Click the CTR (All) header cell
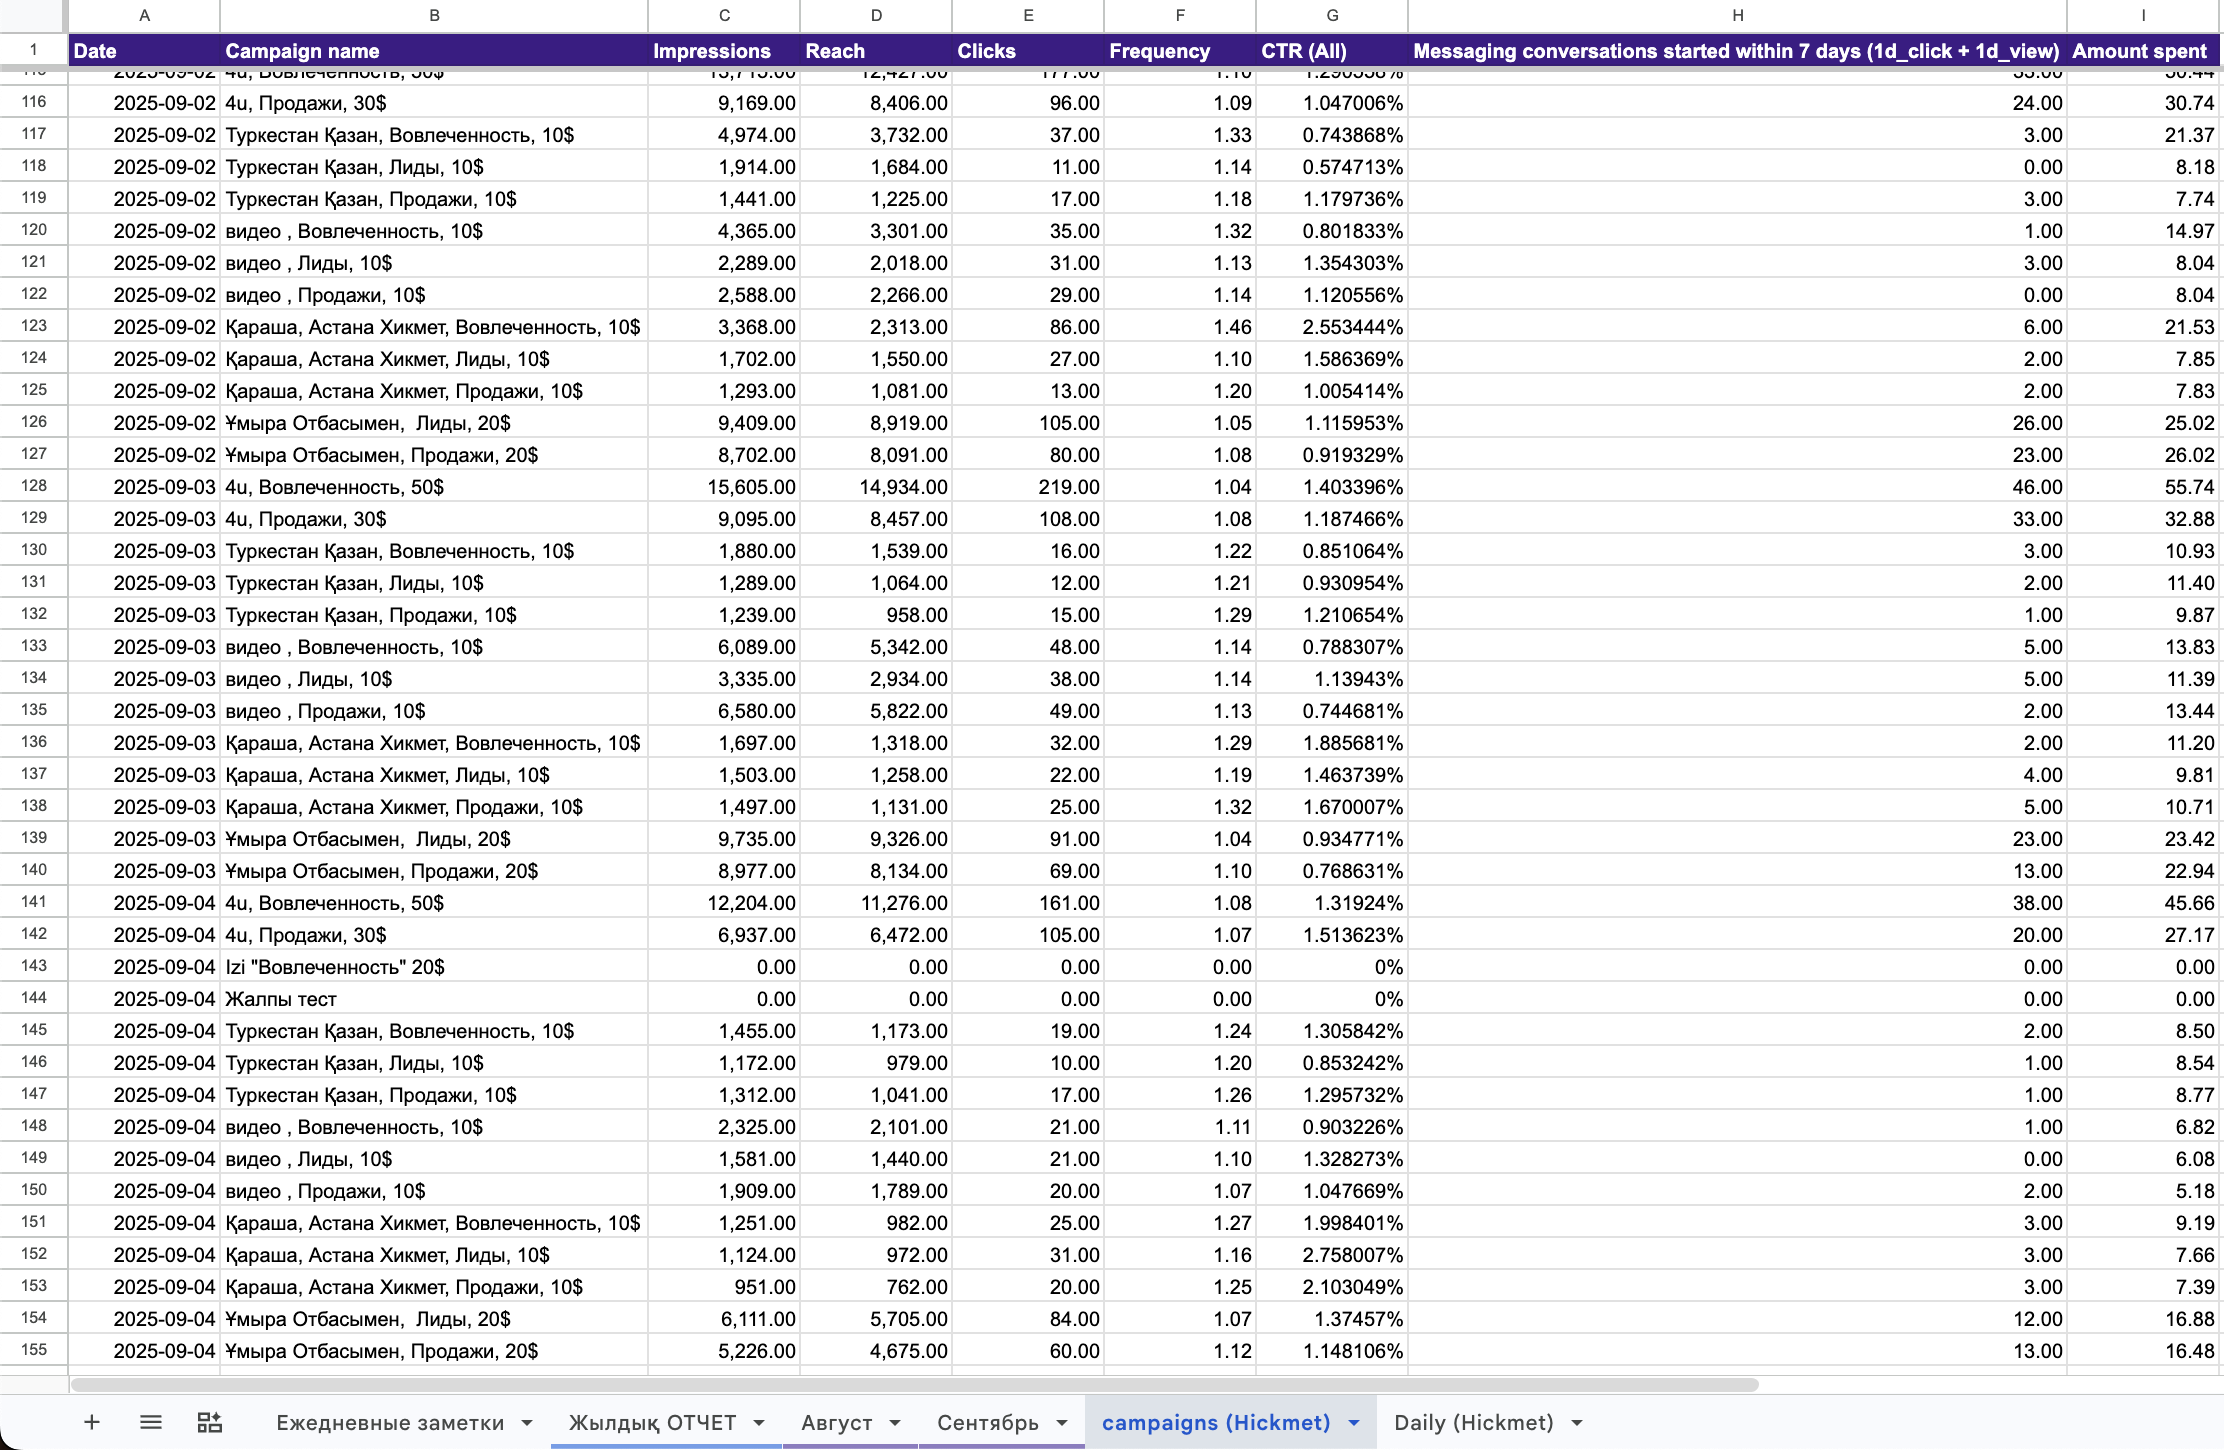2224x1450 pixels. (1332, 51)
